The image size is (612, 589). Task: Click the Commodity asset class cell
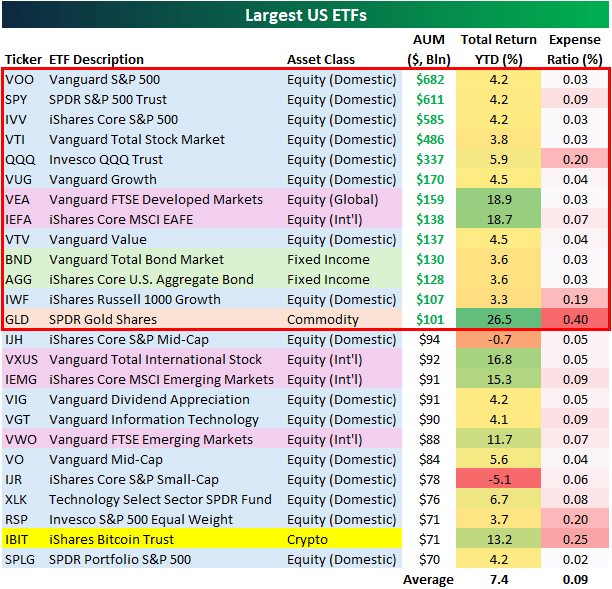pos(322,319)
